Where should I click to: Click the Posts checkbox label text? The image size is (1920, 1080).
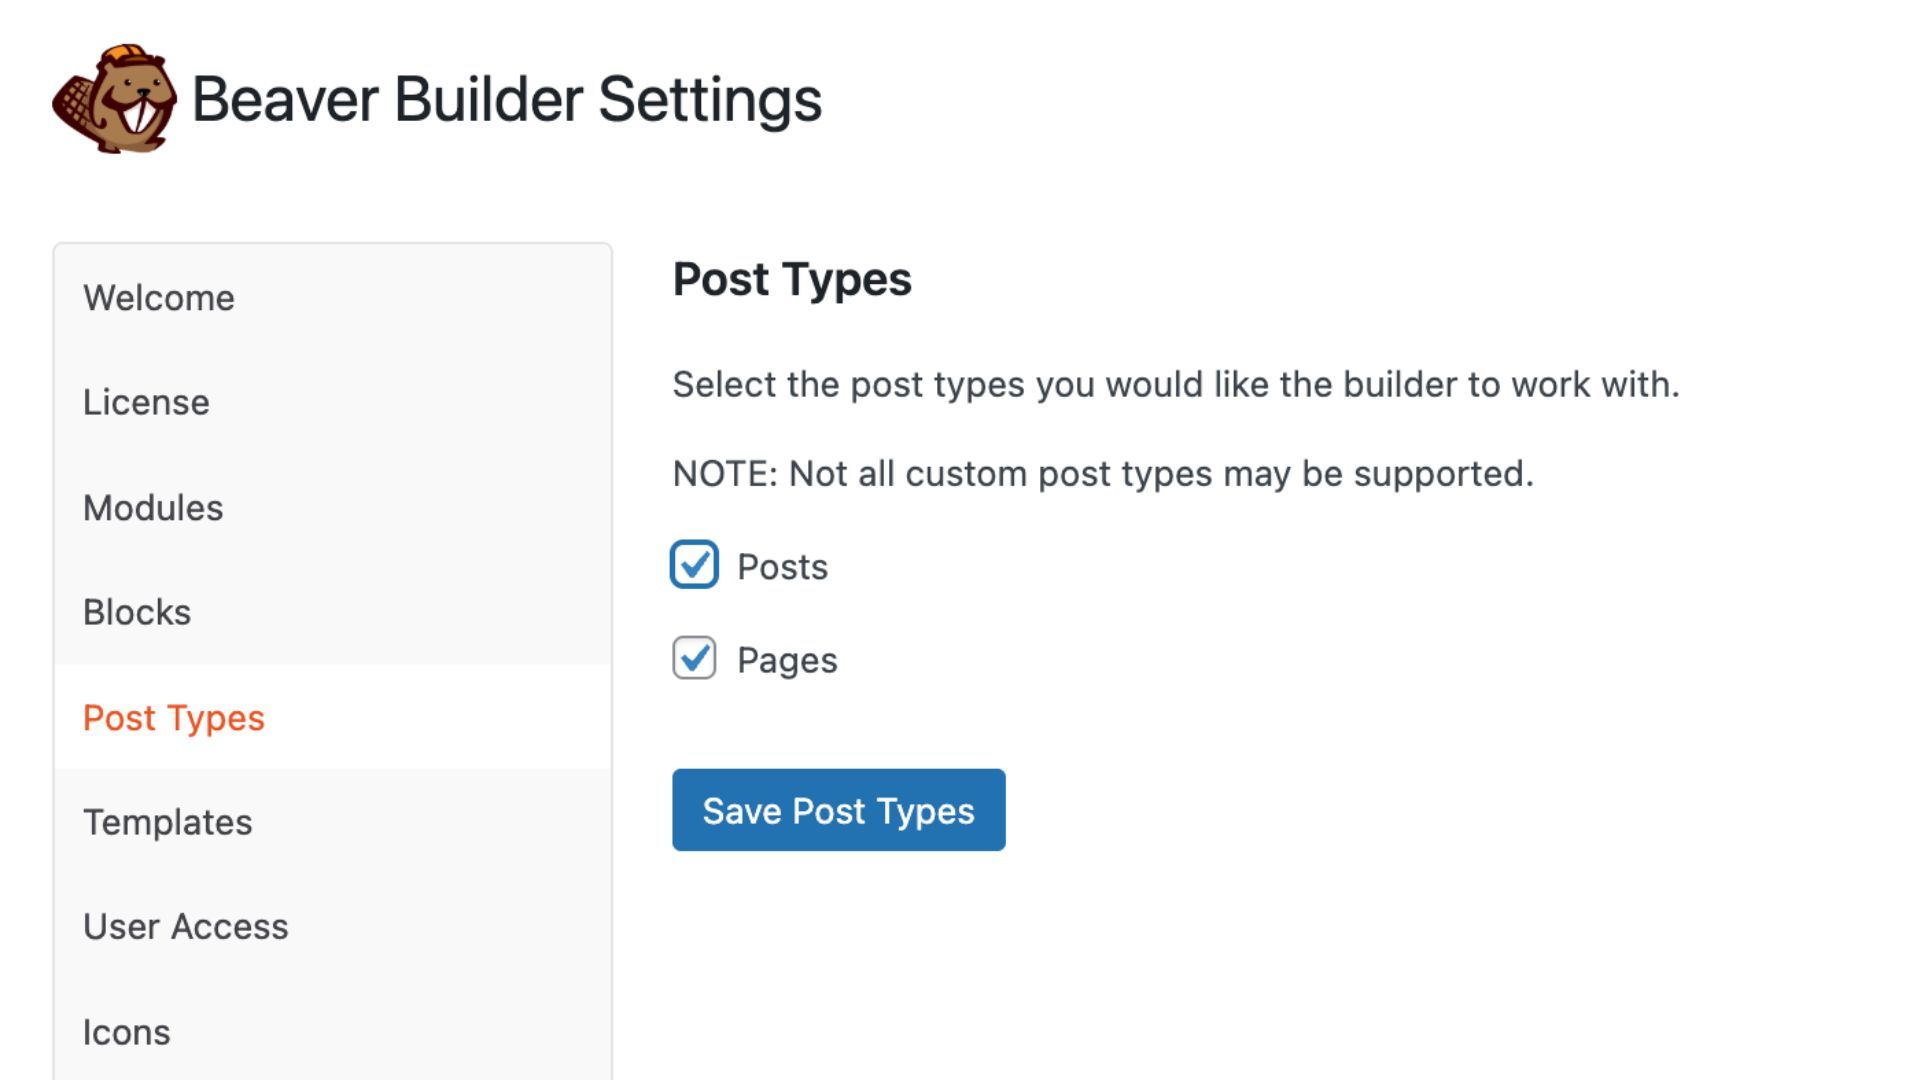coord(782,567)
